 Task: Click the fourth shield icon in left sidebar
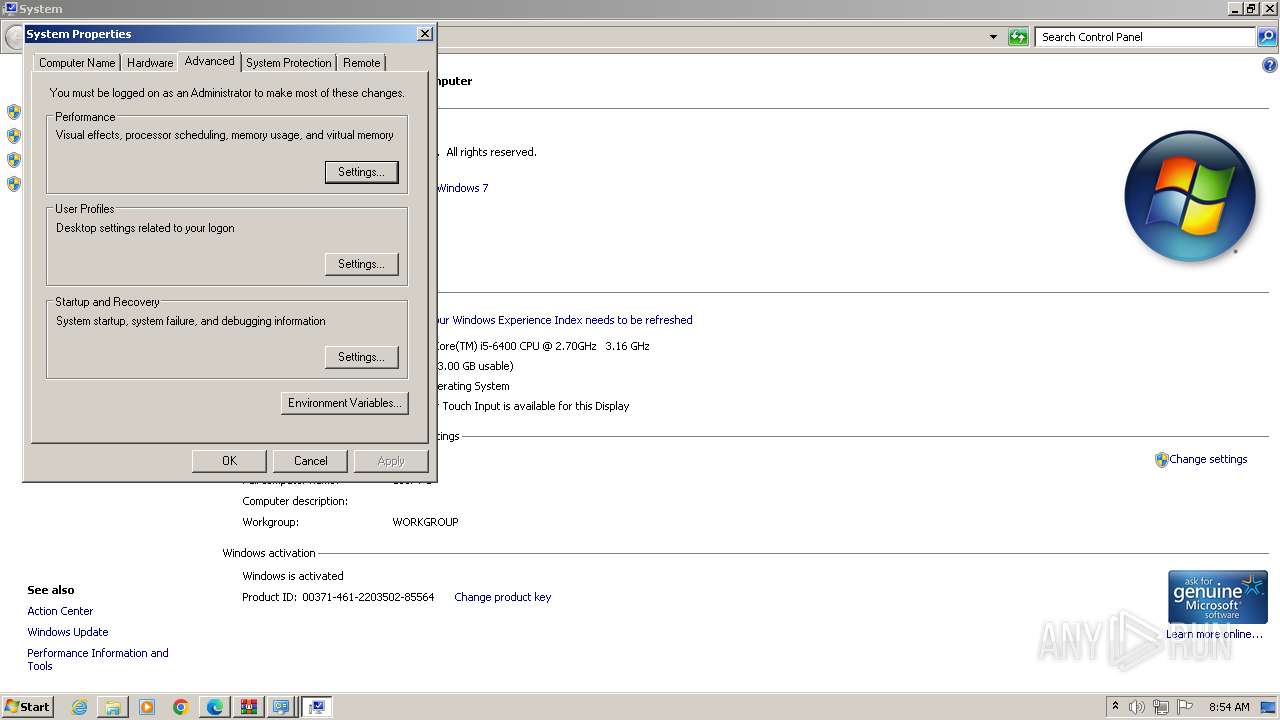(14, 184)
